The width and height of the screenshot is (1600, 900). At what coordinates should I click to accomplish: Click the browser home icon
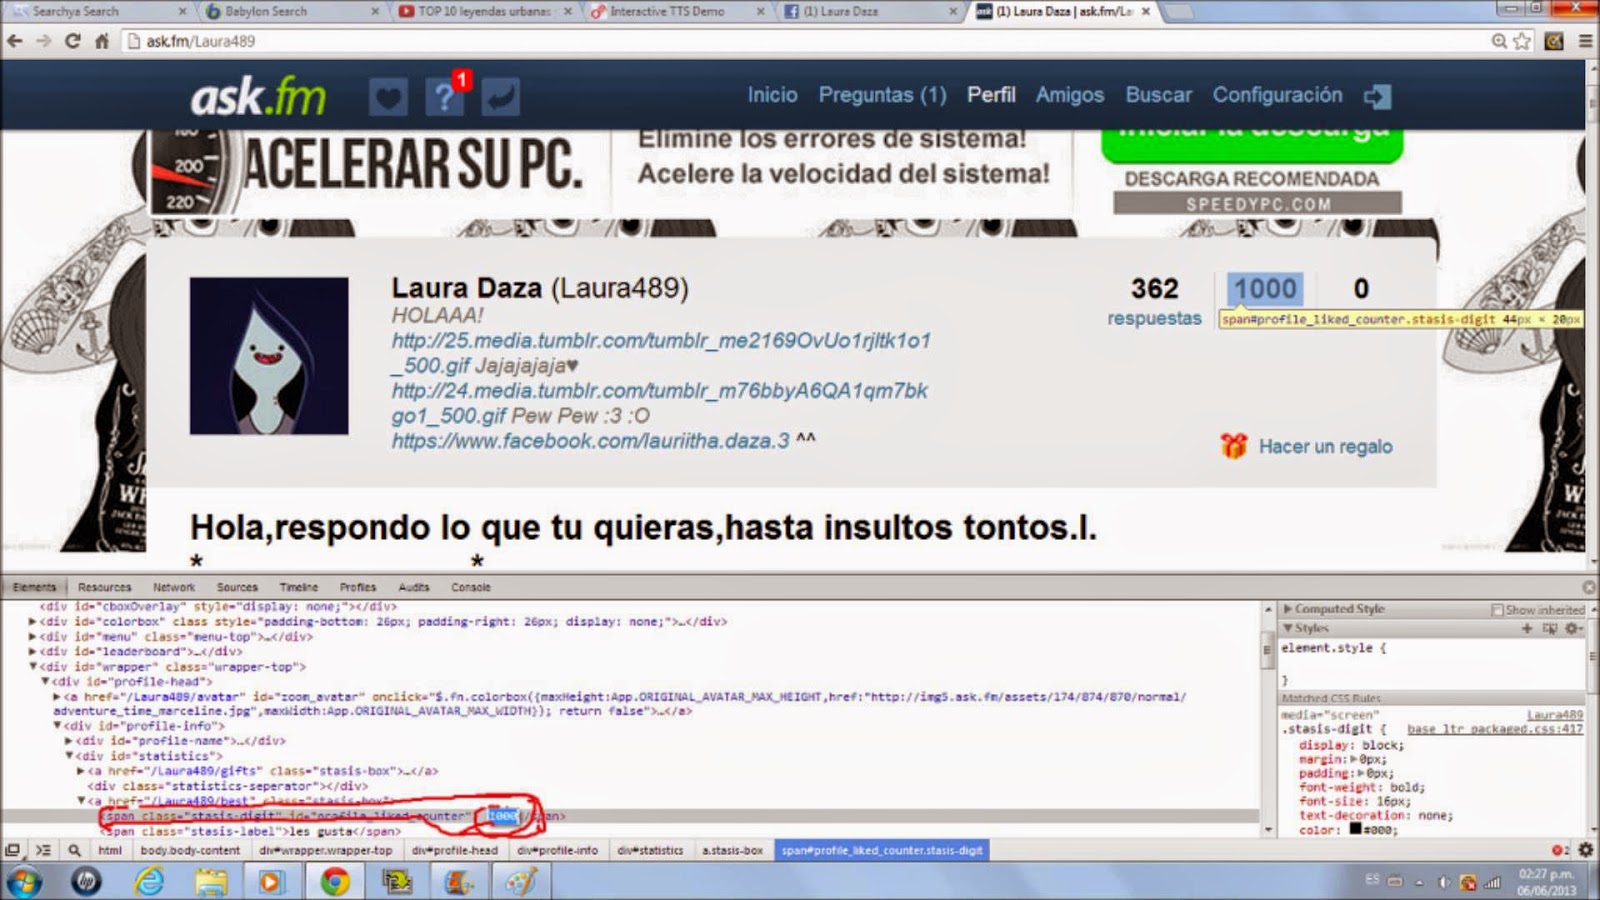[x=101, y=41]
